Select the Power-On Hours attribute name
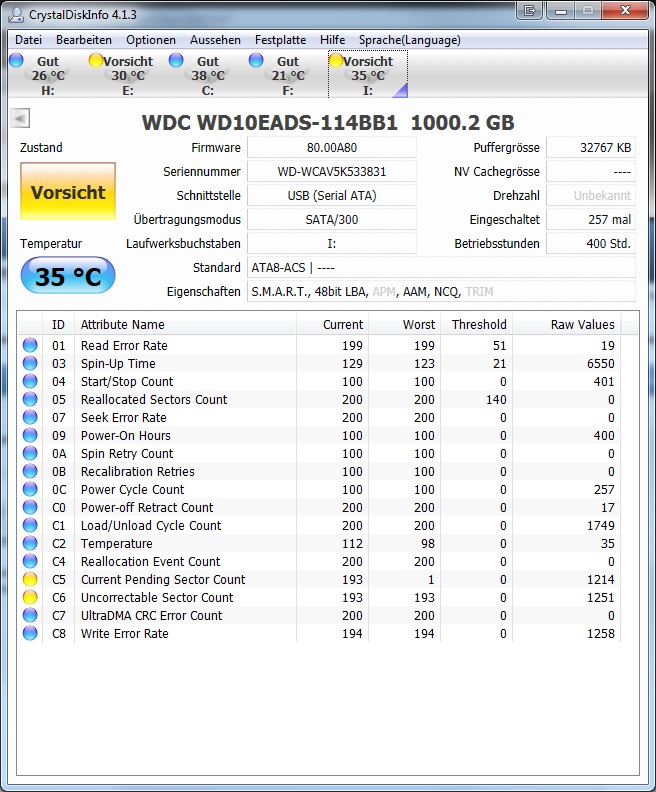The height and width of the screenshot is (792, 656). (x=126, y=435)
